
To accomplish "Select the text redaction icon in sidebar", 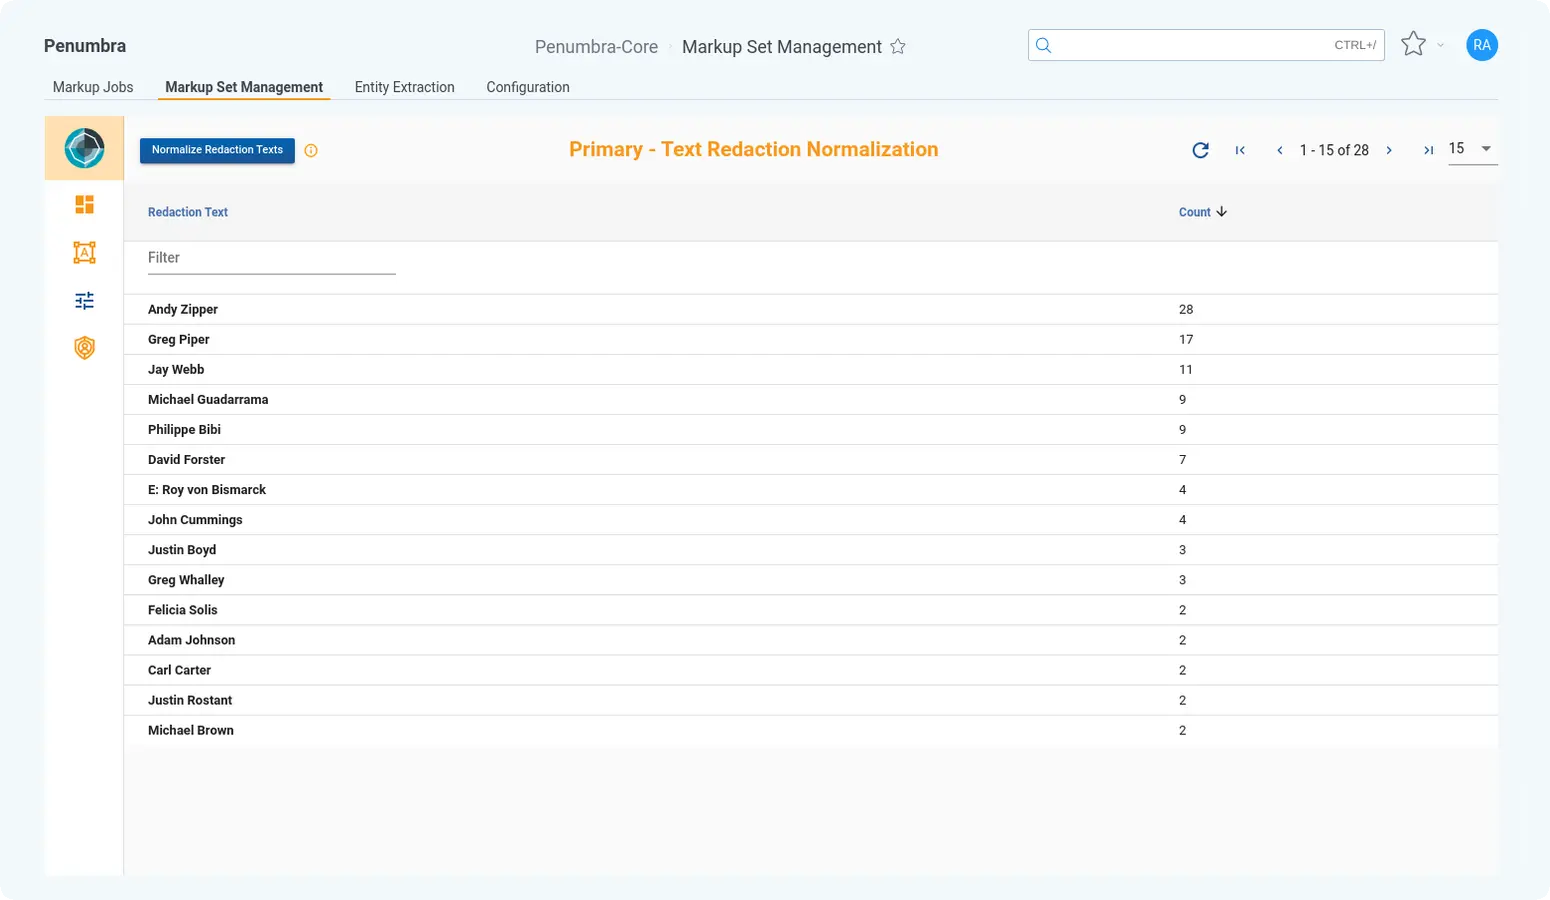I will pyautogui.click(x=84, y=252).
